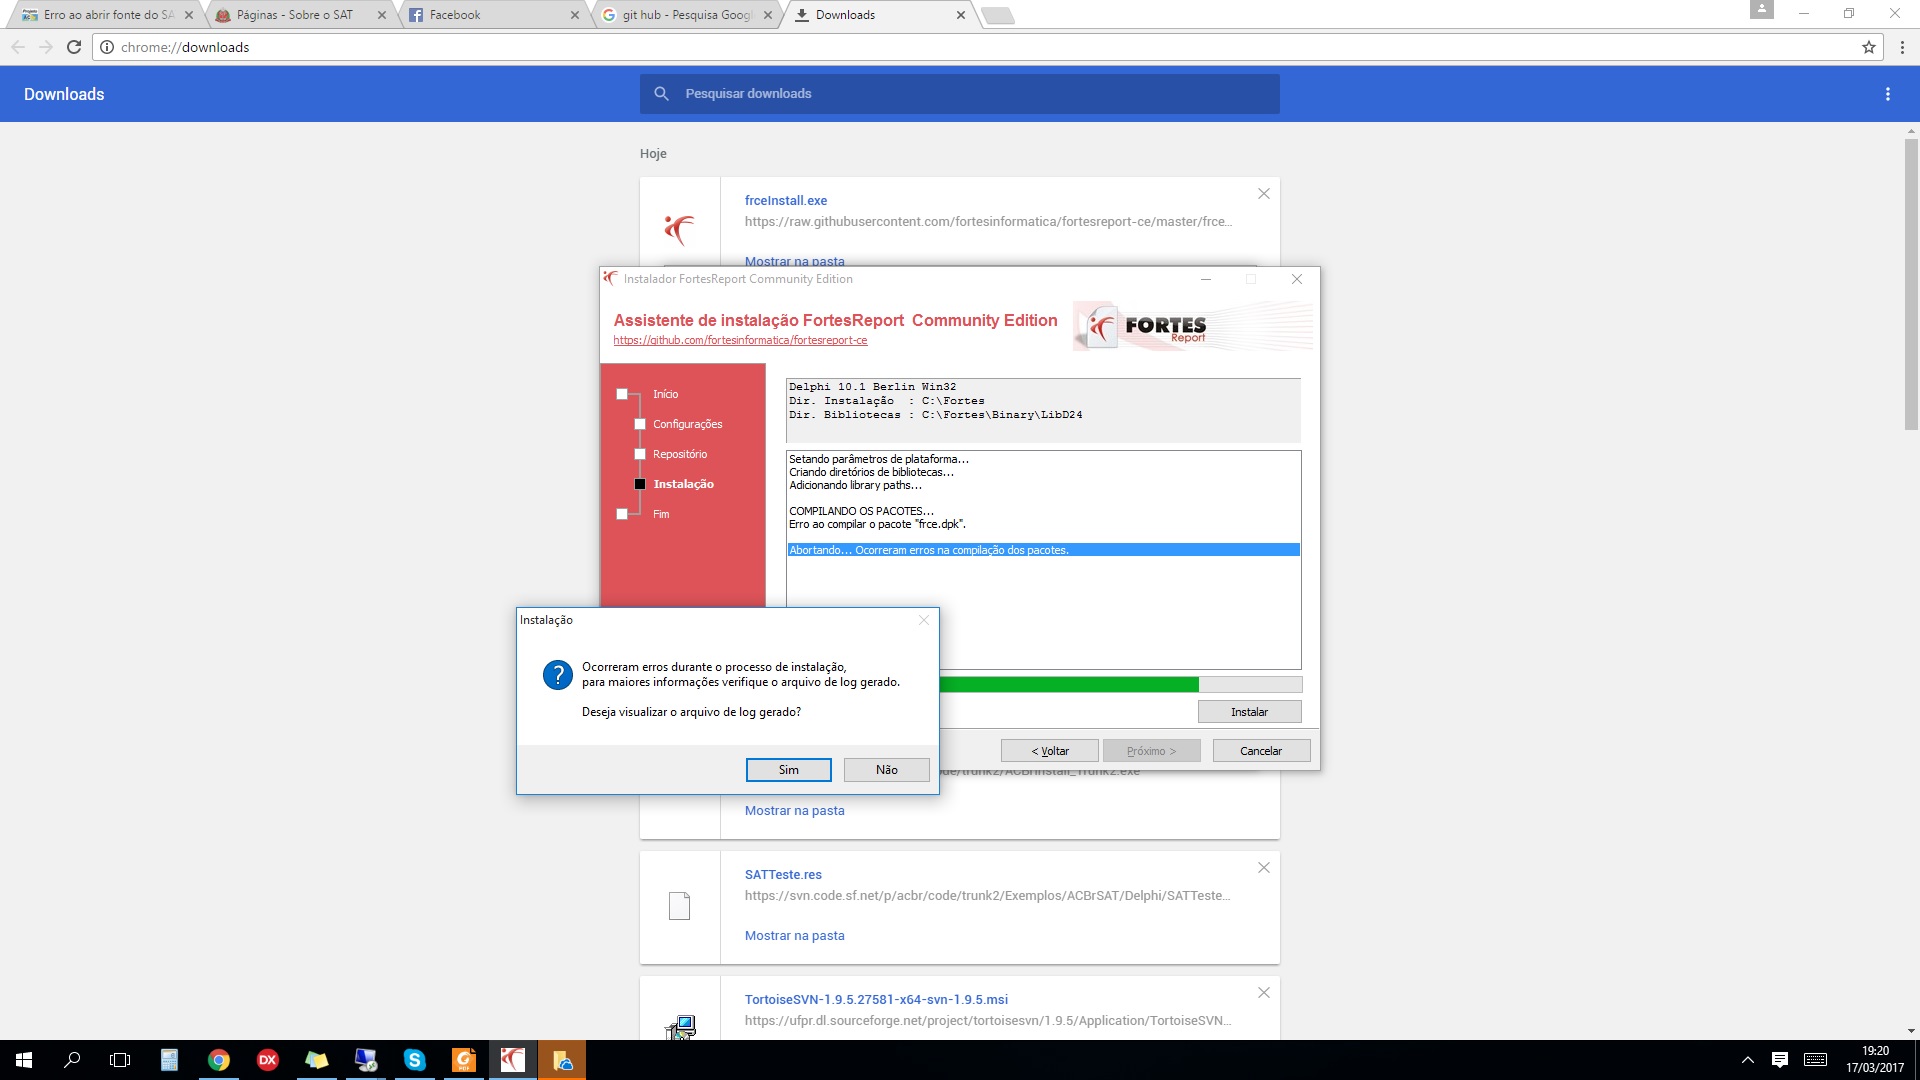Click the installer title bar icon

click(x=610, y=279)
